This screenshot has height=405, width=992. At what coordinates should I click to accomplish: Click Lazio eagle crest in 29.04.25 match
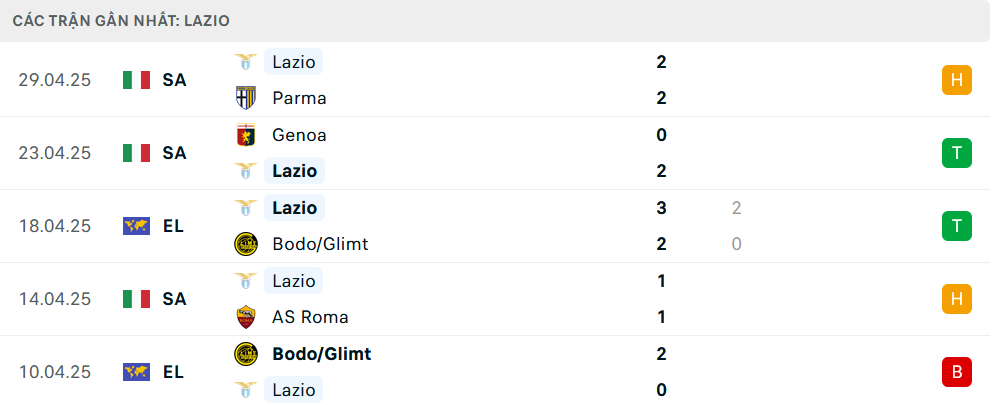click(245, 62)
